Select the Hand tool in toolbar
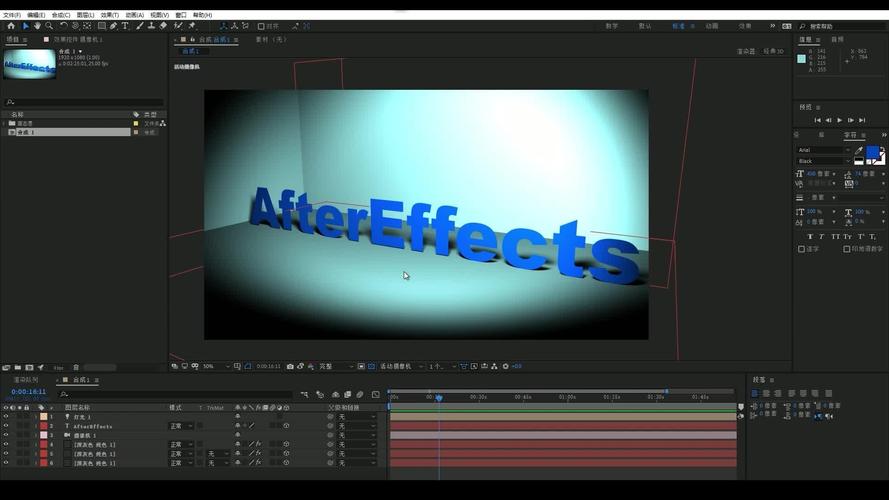Screen dimensions: 889x500 coord(37,26)
